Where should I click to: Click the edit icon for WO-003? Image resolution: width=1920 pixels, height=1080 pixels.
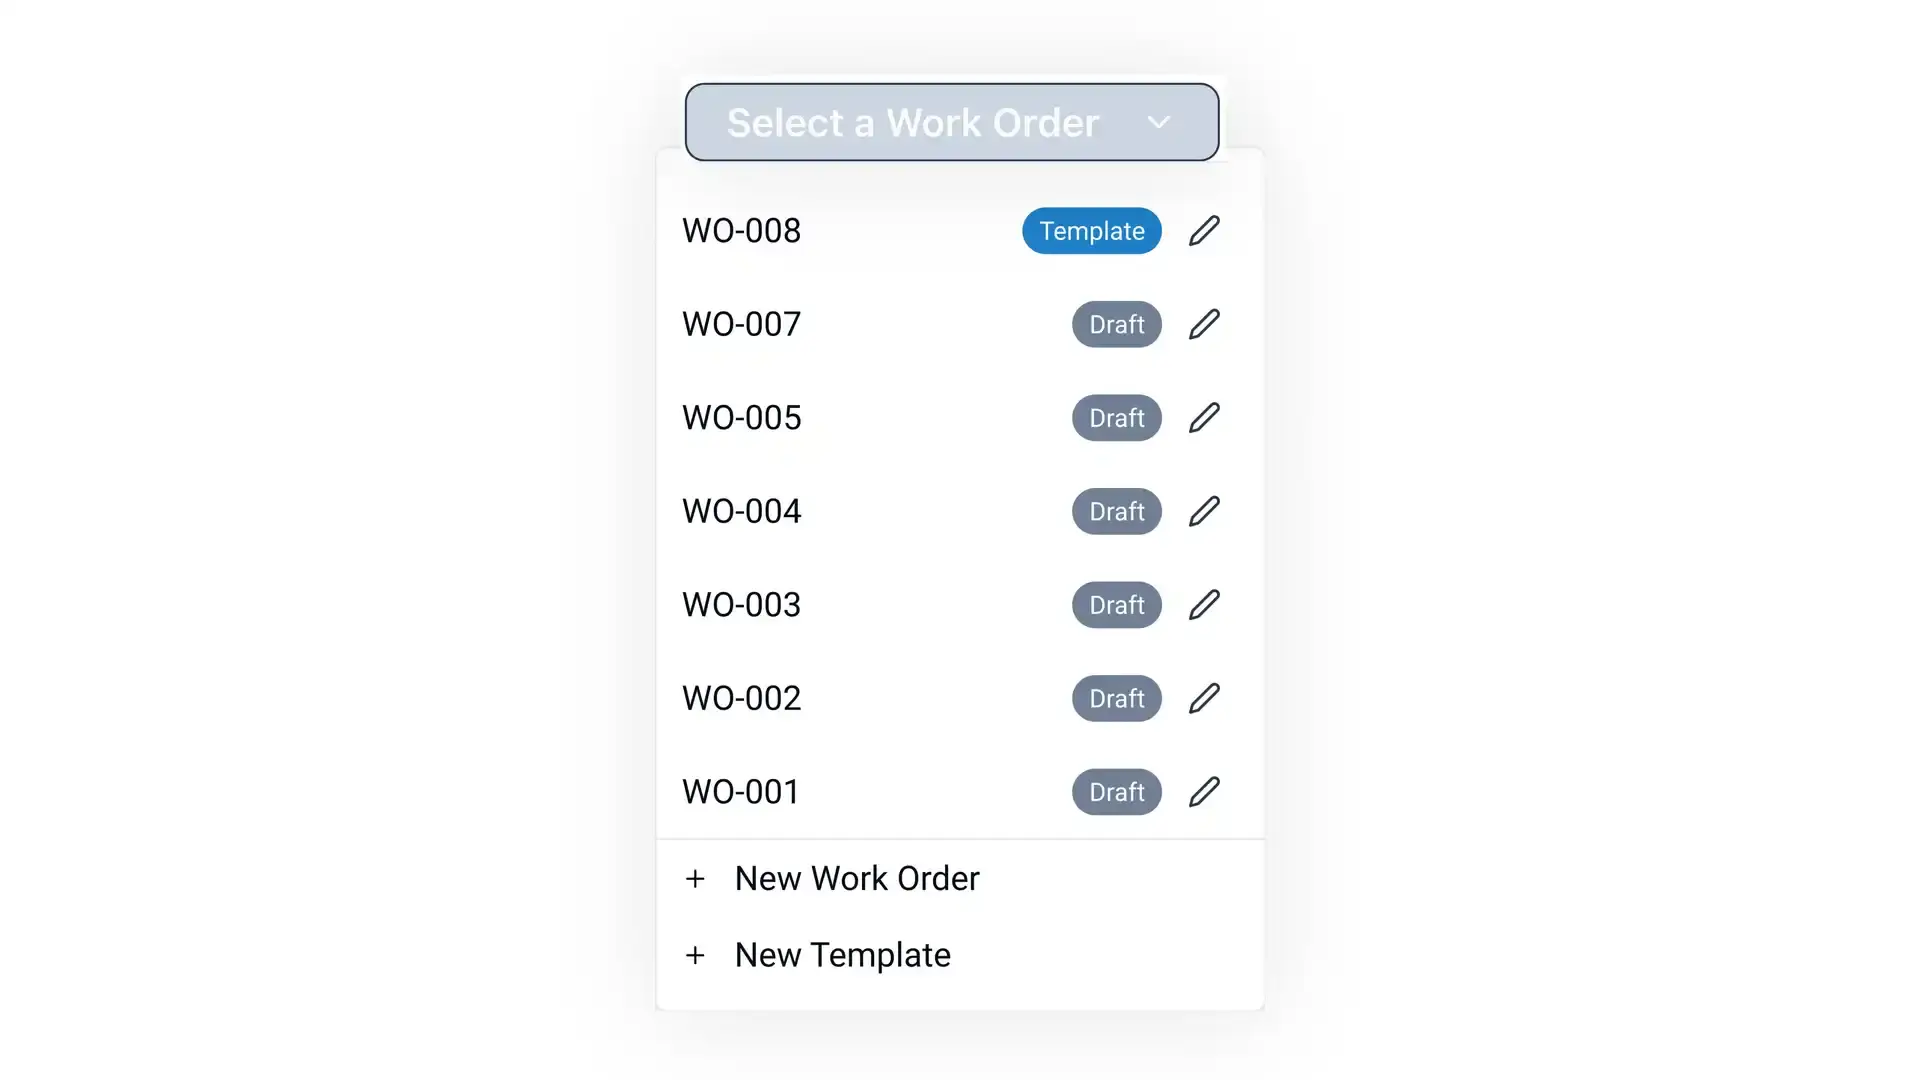pos(1203,604)
